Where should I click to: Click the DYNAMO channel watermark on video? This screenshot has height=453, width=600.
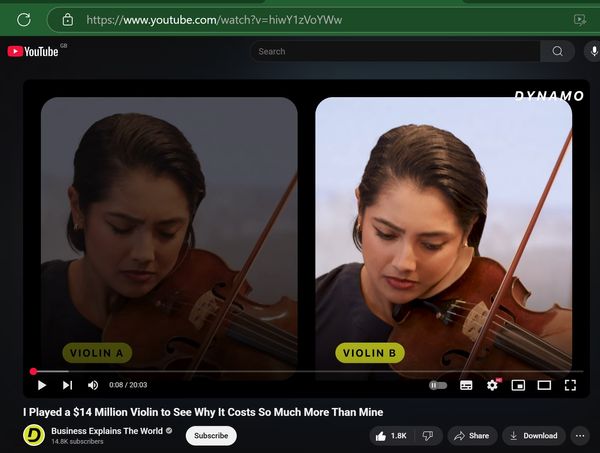point(549,96)
